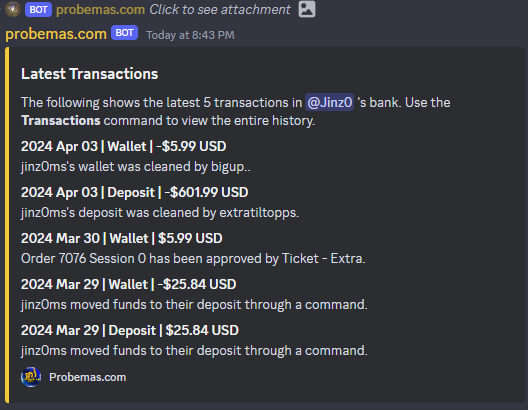Select the Mar 29 Wallet -$25.84 heading
528x410 pixels.
click(129, 284)
